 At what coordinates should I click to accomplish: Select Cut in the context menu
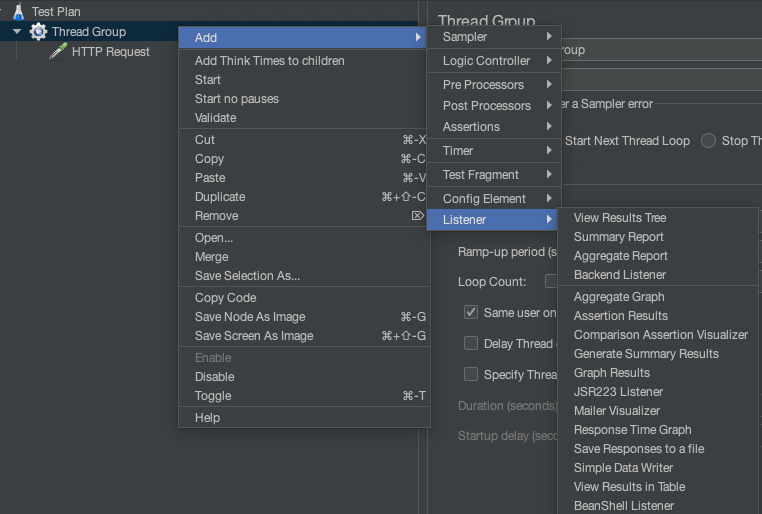tap(303, 140)
